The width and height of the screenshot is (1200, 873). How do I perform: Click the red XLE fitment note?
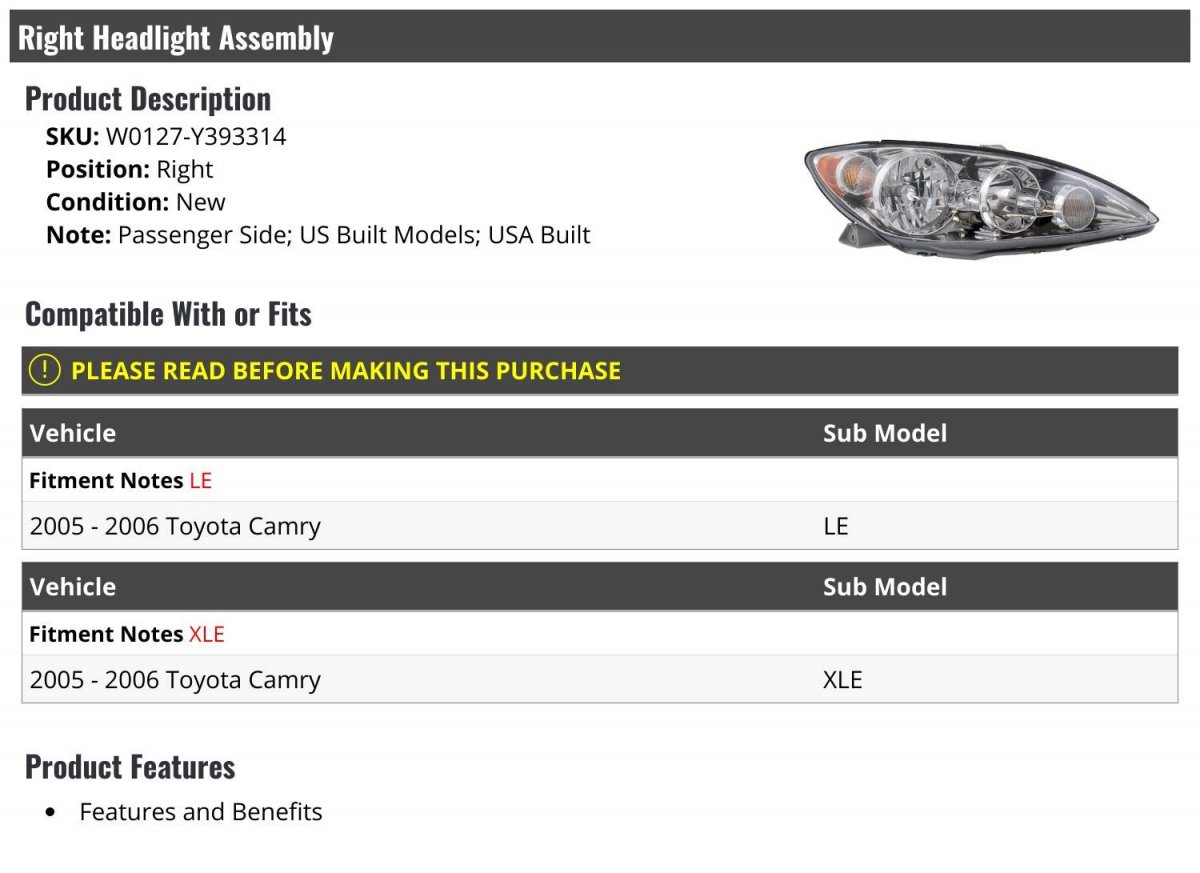coord(207,634)
